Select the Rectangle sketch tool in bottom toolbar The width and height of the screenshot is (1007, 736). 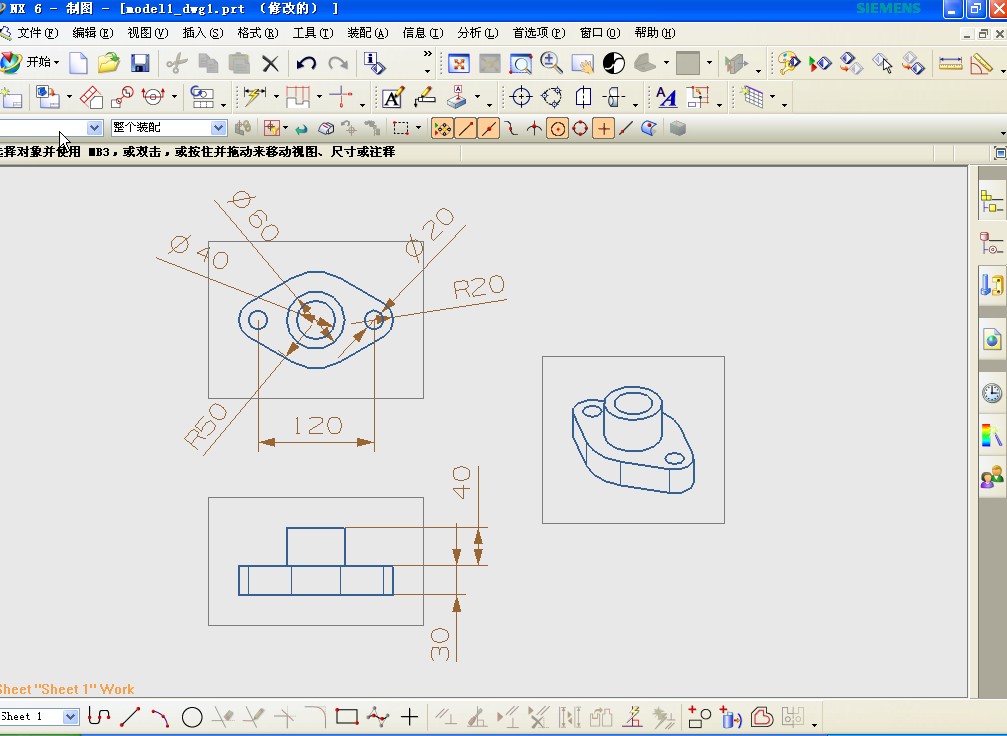[347, 717]
